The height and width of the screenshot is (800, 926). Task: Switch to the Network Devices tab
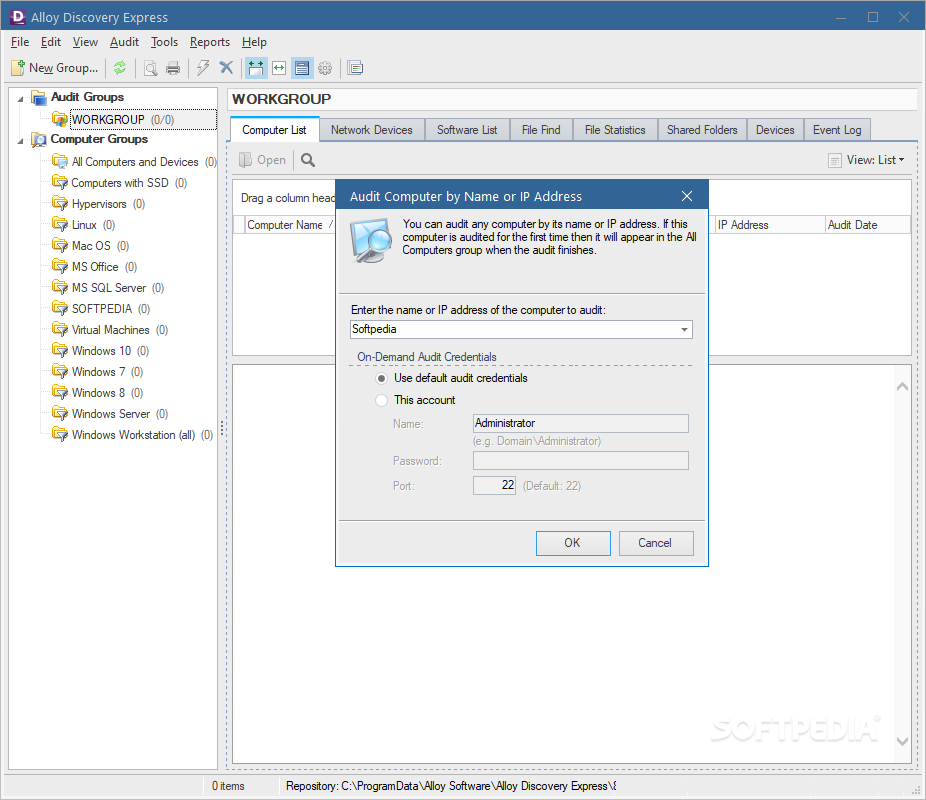[371, 130]
